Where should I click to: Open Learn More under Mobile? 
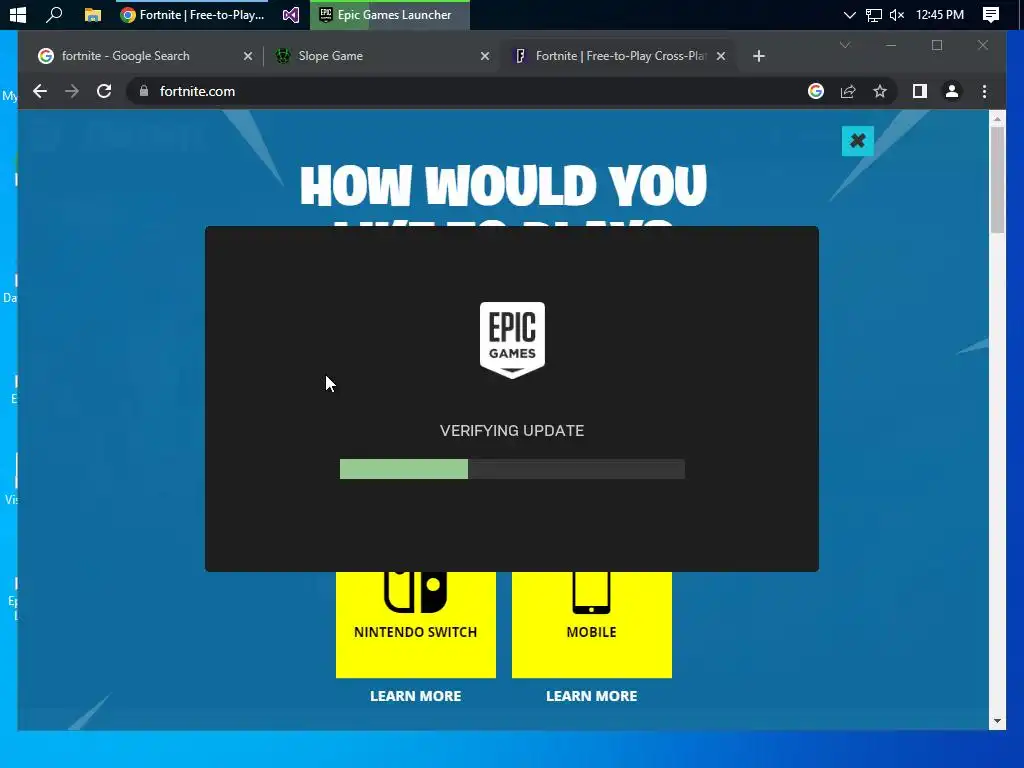click(592, 696)
